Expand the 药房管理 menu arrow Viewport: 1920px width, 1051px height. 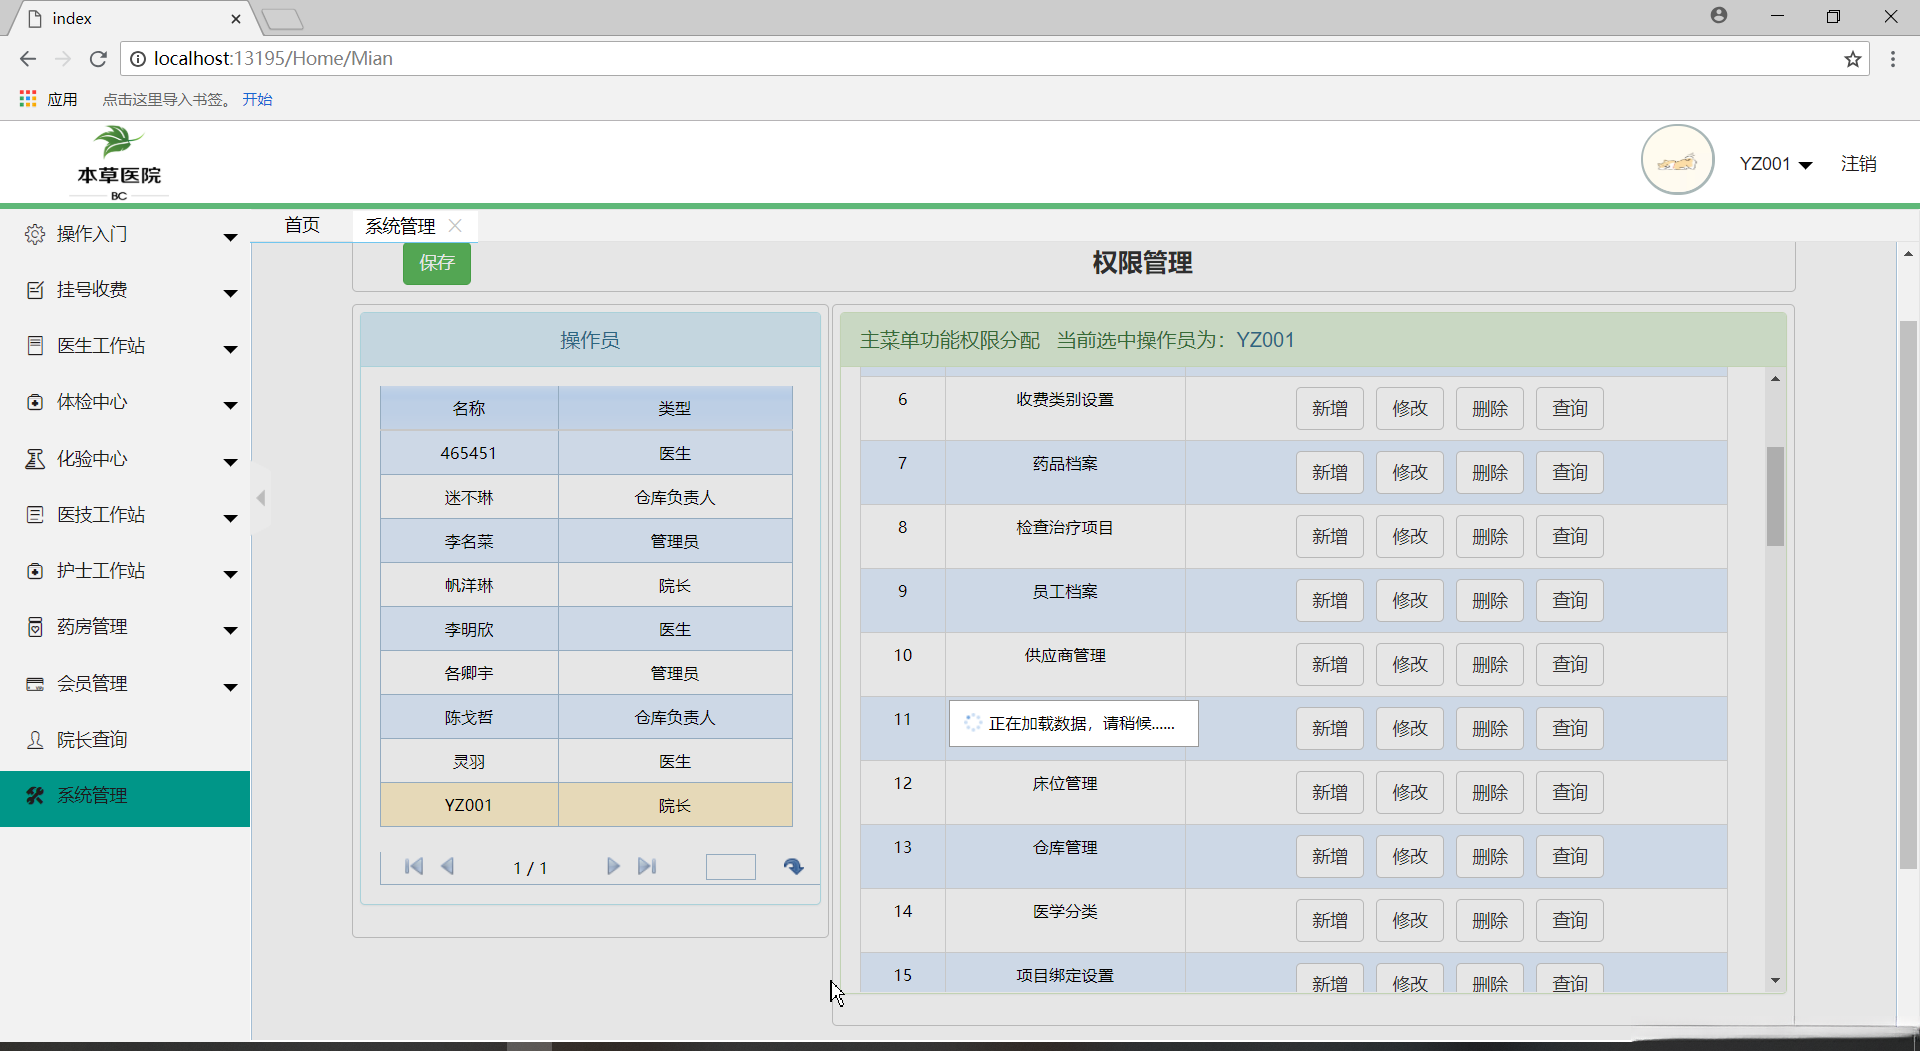(x=231, y=630)
